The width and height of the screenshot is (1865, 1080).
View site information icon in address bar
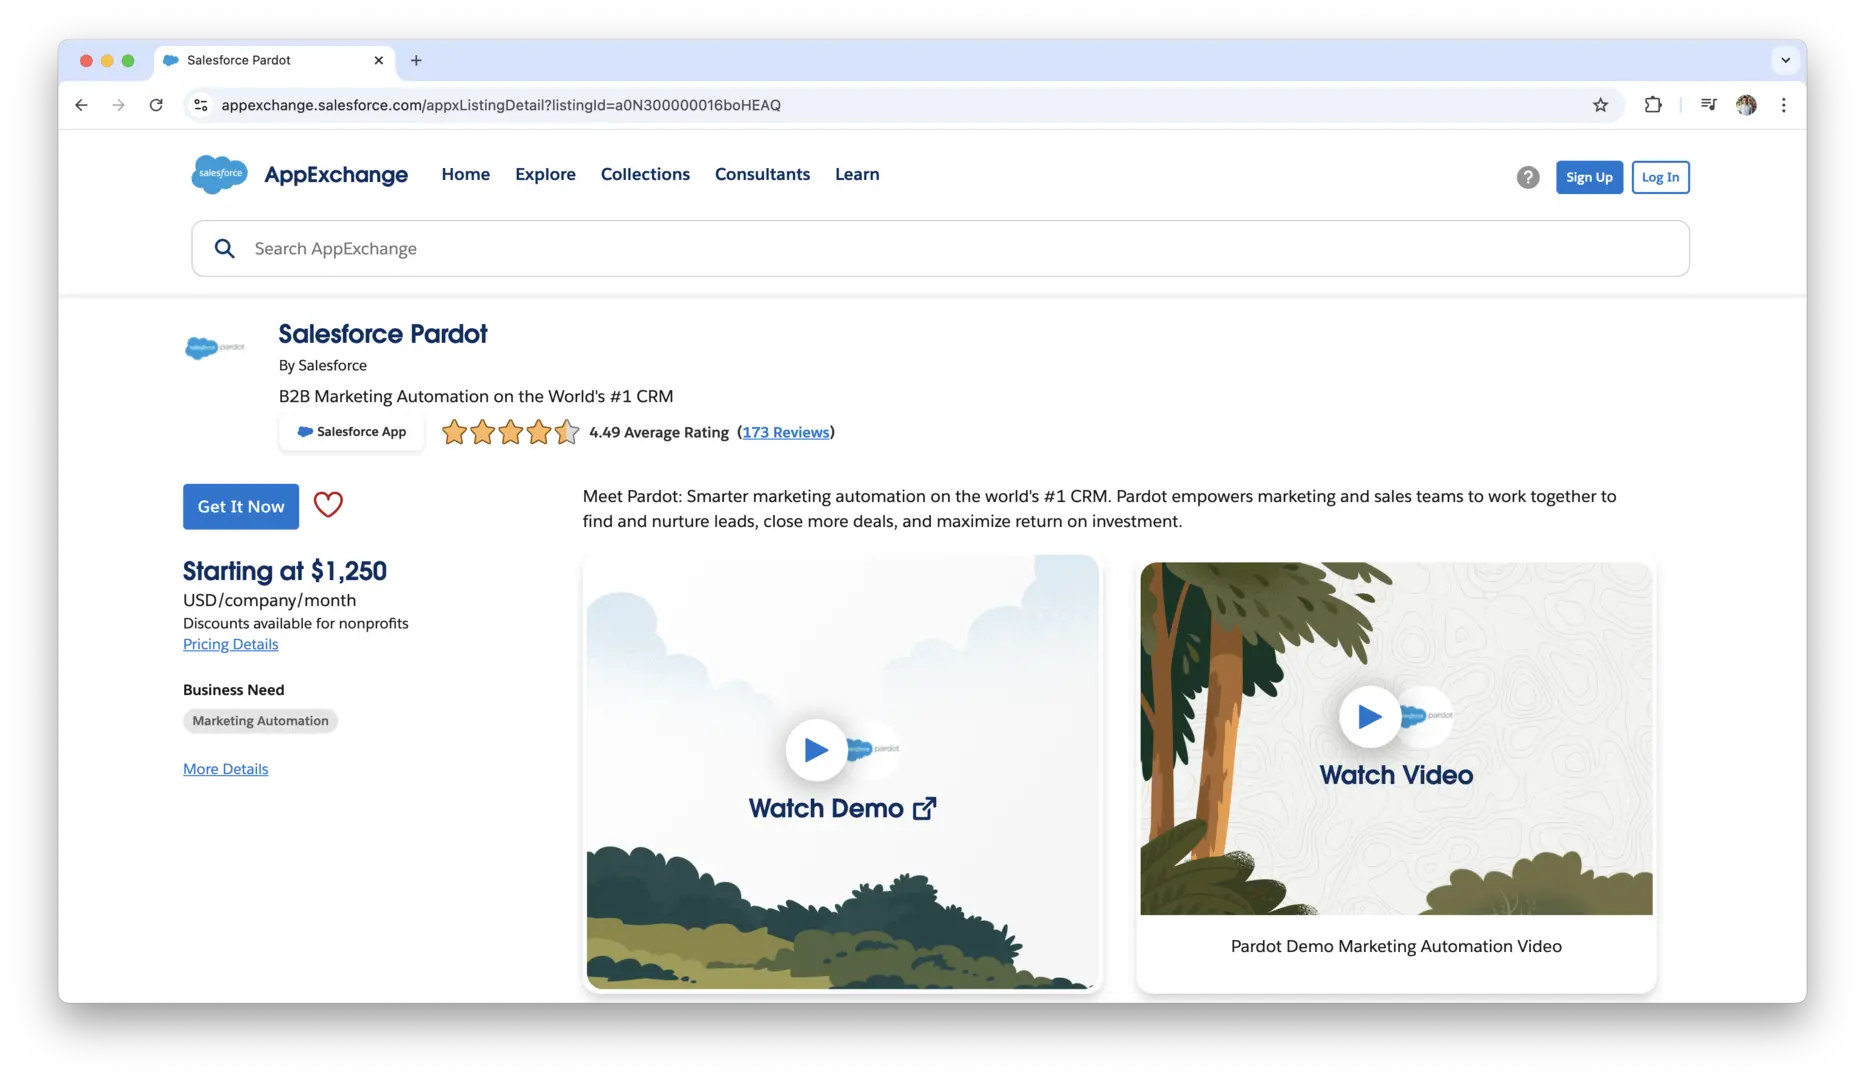tap(201, 105)
